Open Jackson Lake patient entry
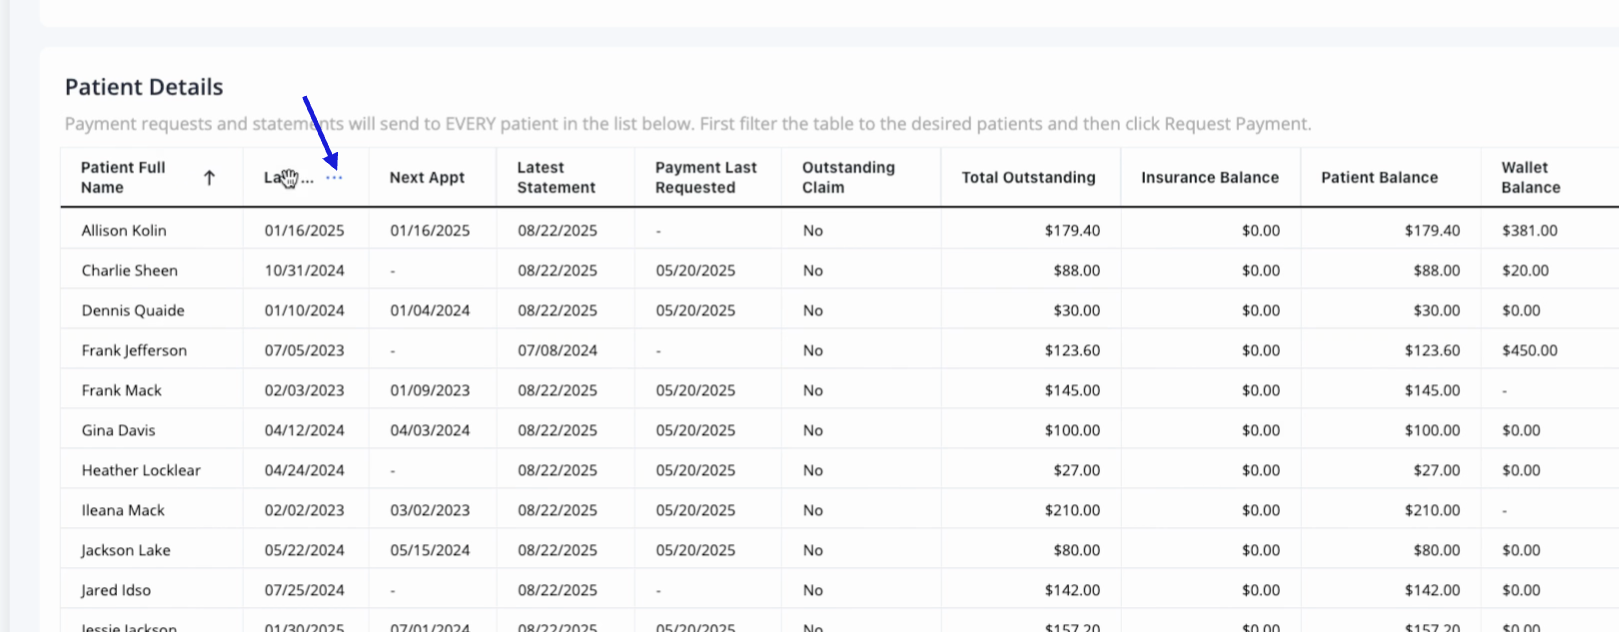This screenshot has height=632, width=1619. pos(126,551)
